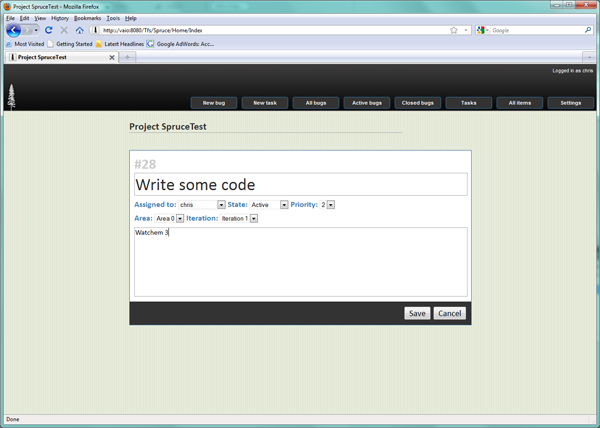
Task: Bookmark this page with the star icon
Action: click(x=454, y=30)
